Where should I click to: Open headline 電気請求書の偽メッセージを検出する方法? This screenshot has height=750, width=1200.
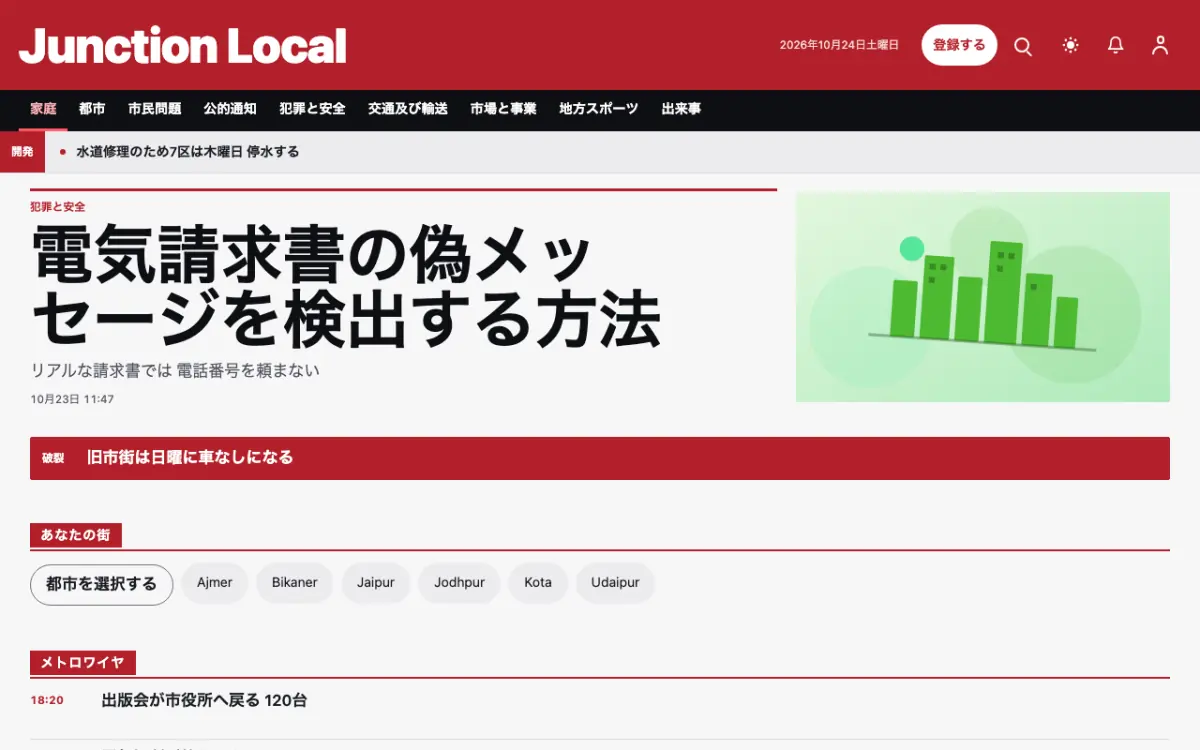coord(346,287)
